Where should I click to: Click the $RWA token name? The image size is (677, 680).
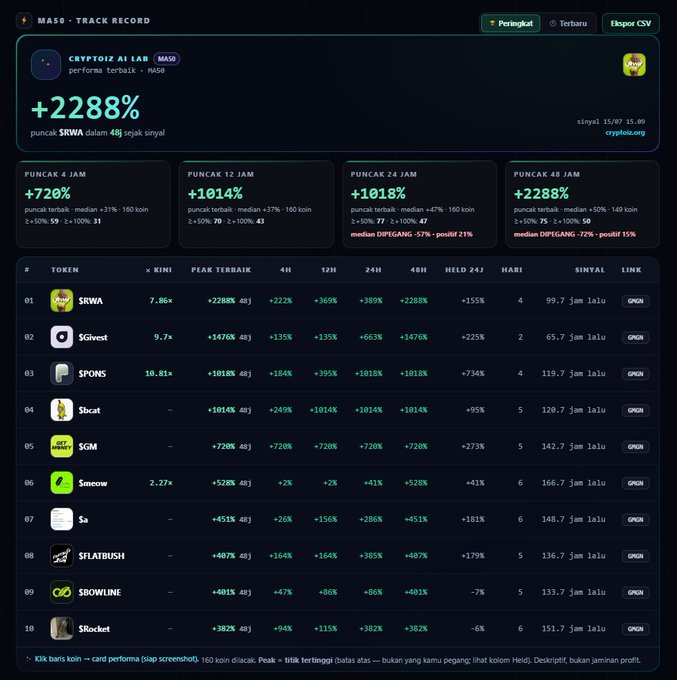coord(90,301)
